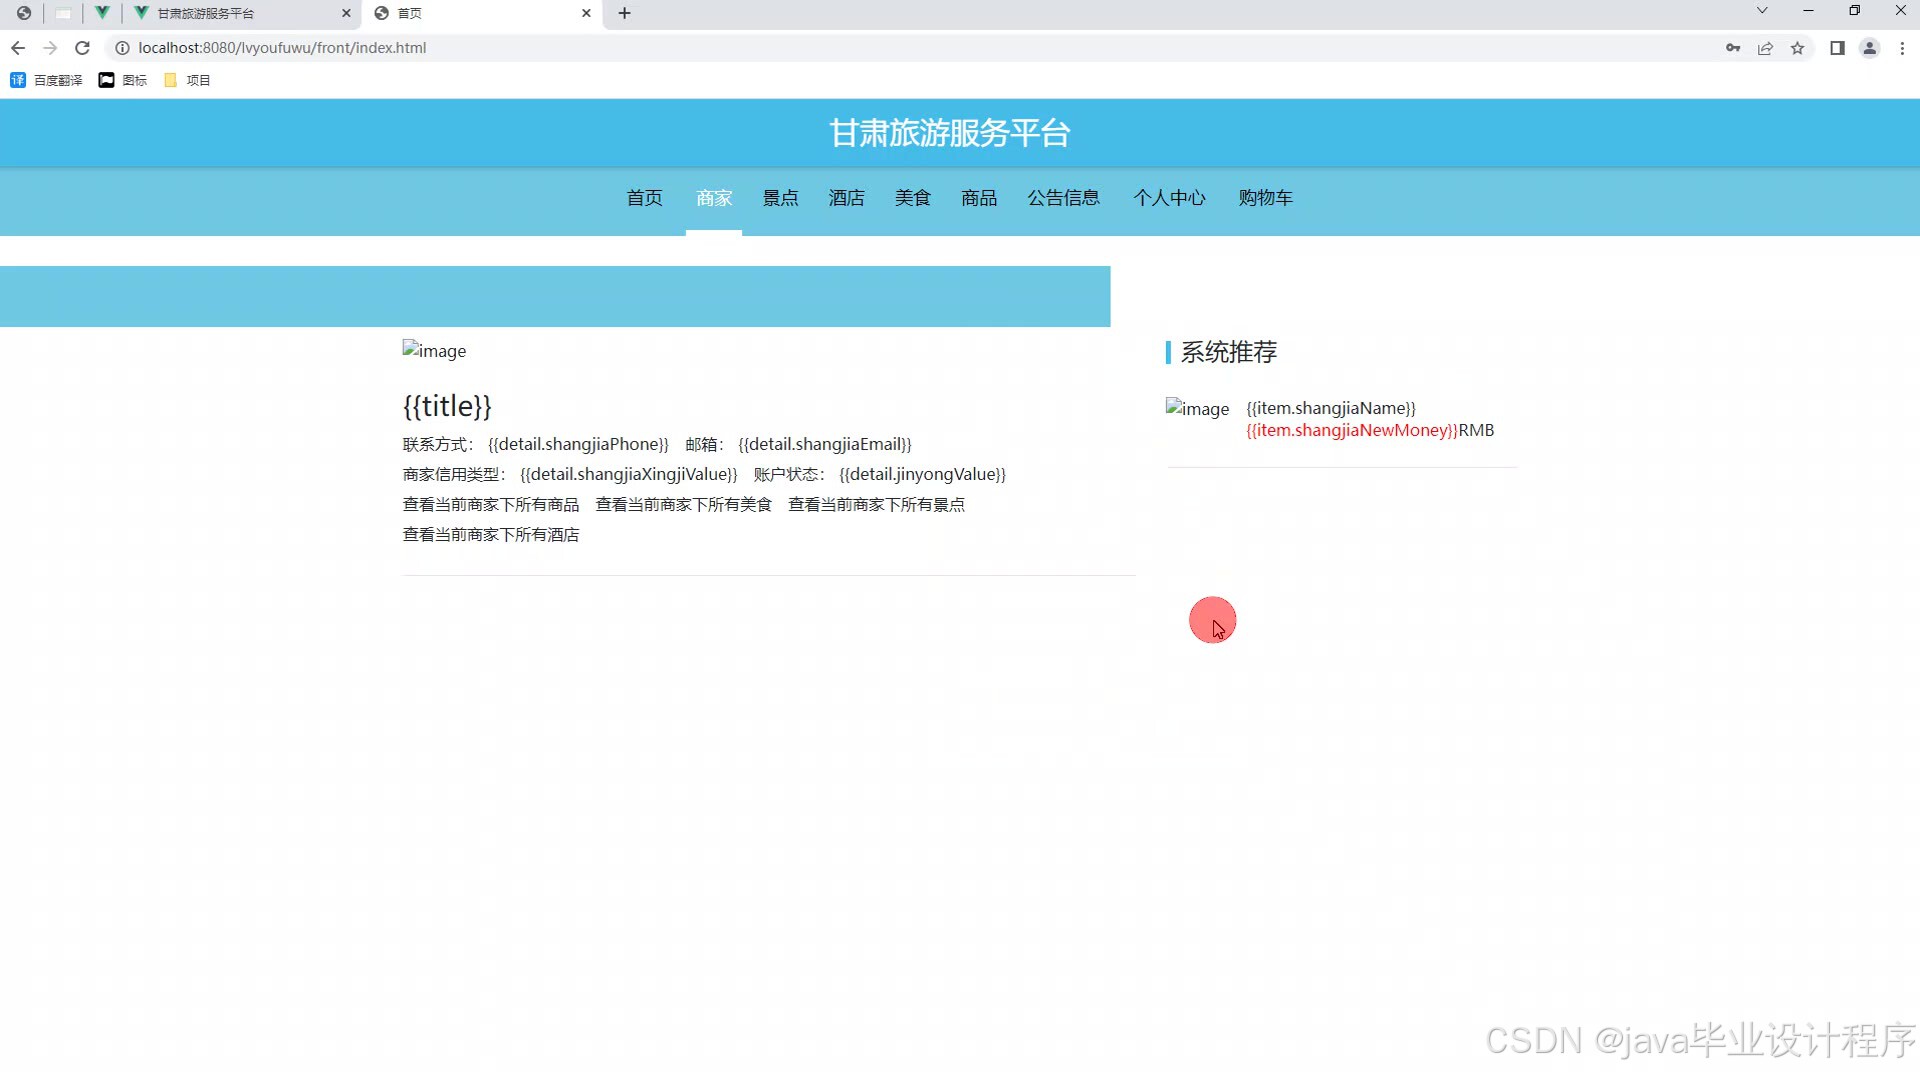Go to 首页 in site navigation
Screen dimensions: 1920x1072
click(644, 198)
